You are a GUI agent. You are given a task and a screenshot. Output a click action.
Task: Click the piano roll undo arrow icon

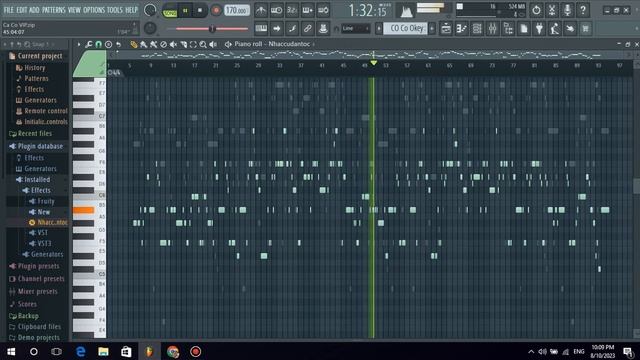(x=118, y=44)
